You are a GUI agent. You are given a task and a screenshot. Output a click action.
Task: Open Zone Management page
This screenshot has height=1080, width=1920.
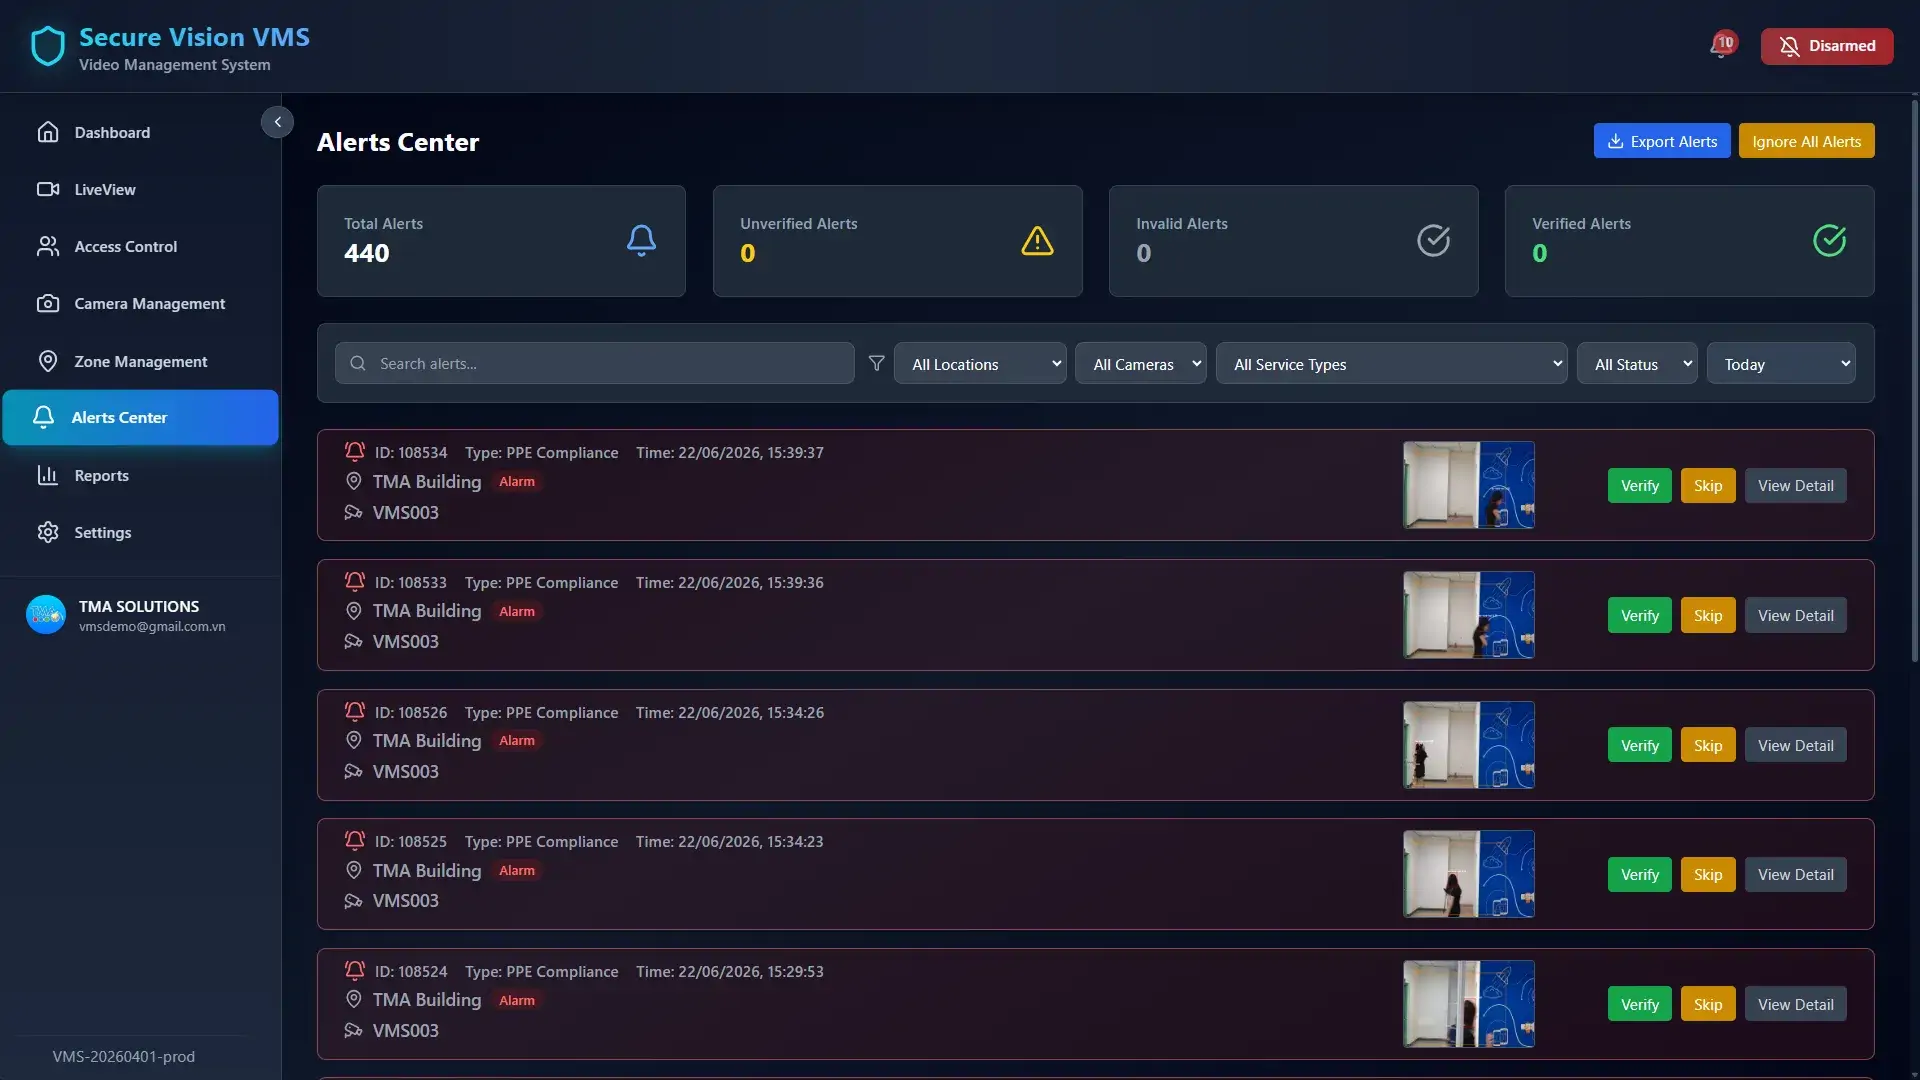pyautogui.click(x=140, y=361)
